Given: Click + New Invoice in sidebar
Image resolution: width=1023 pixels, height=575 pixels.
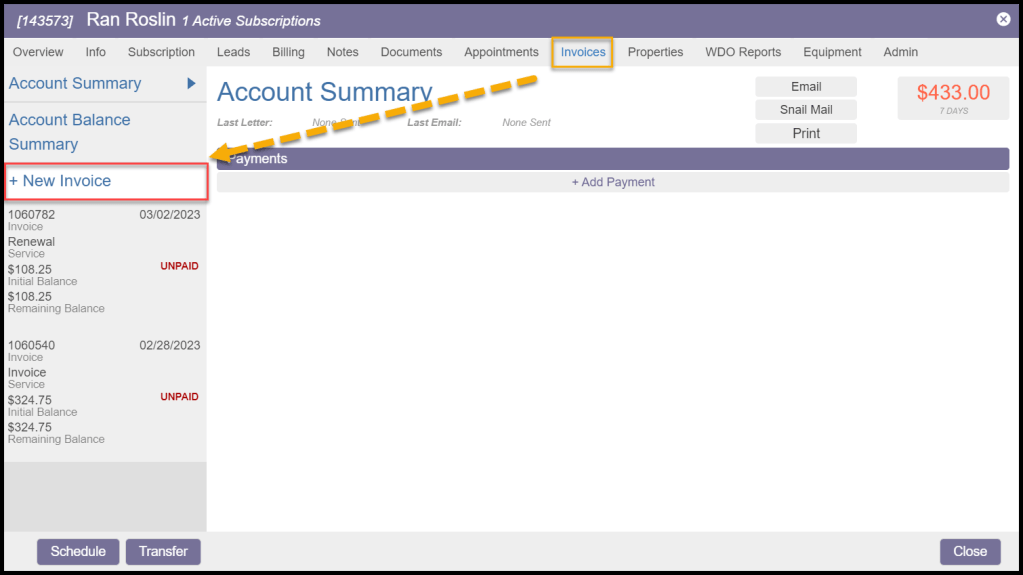Looking at the screenshot, I should (60, 181).
